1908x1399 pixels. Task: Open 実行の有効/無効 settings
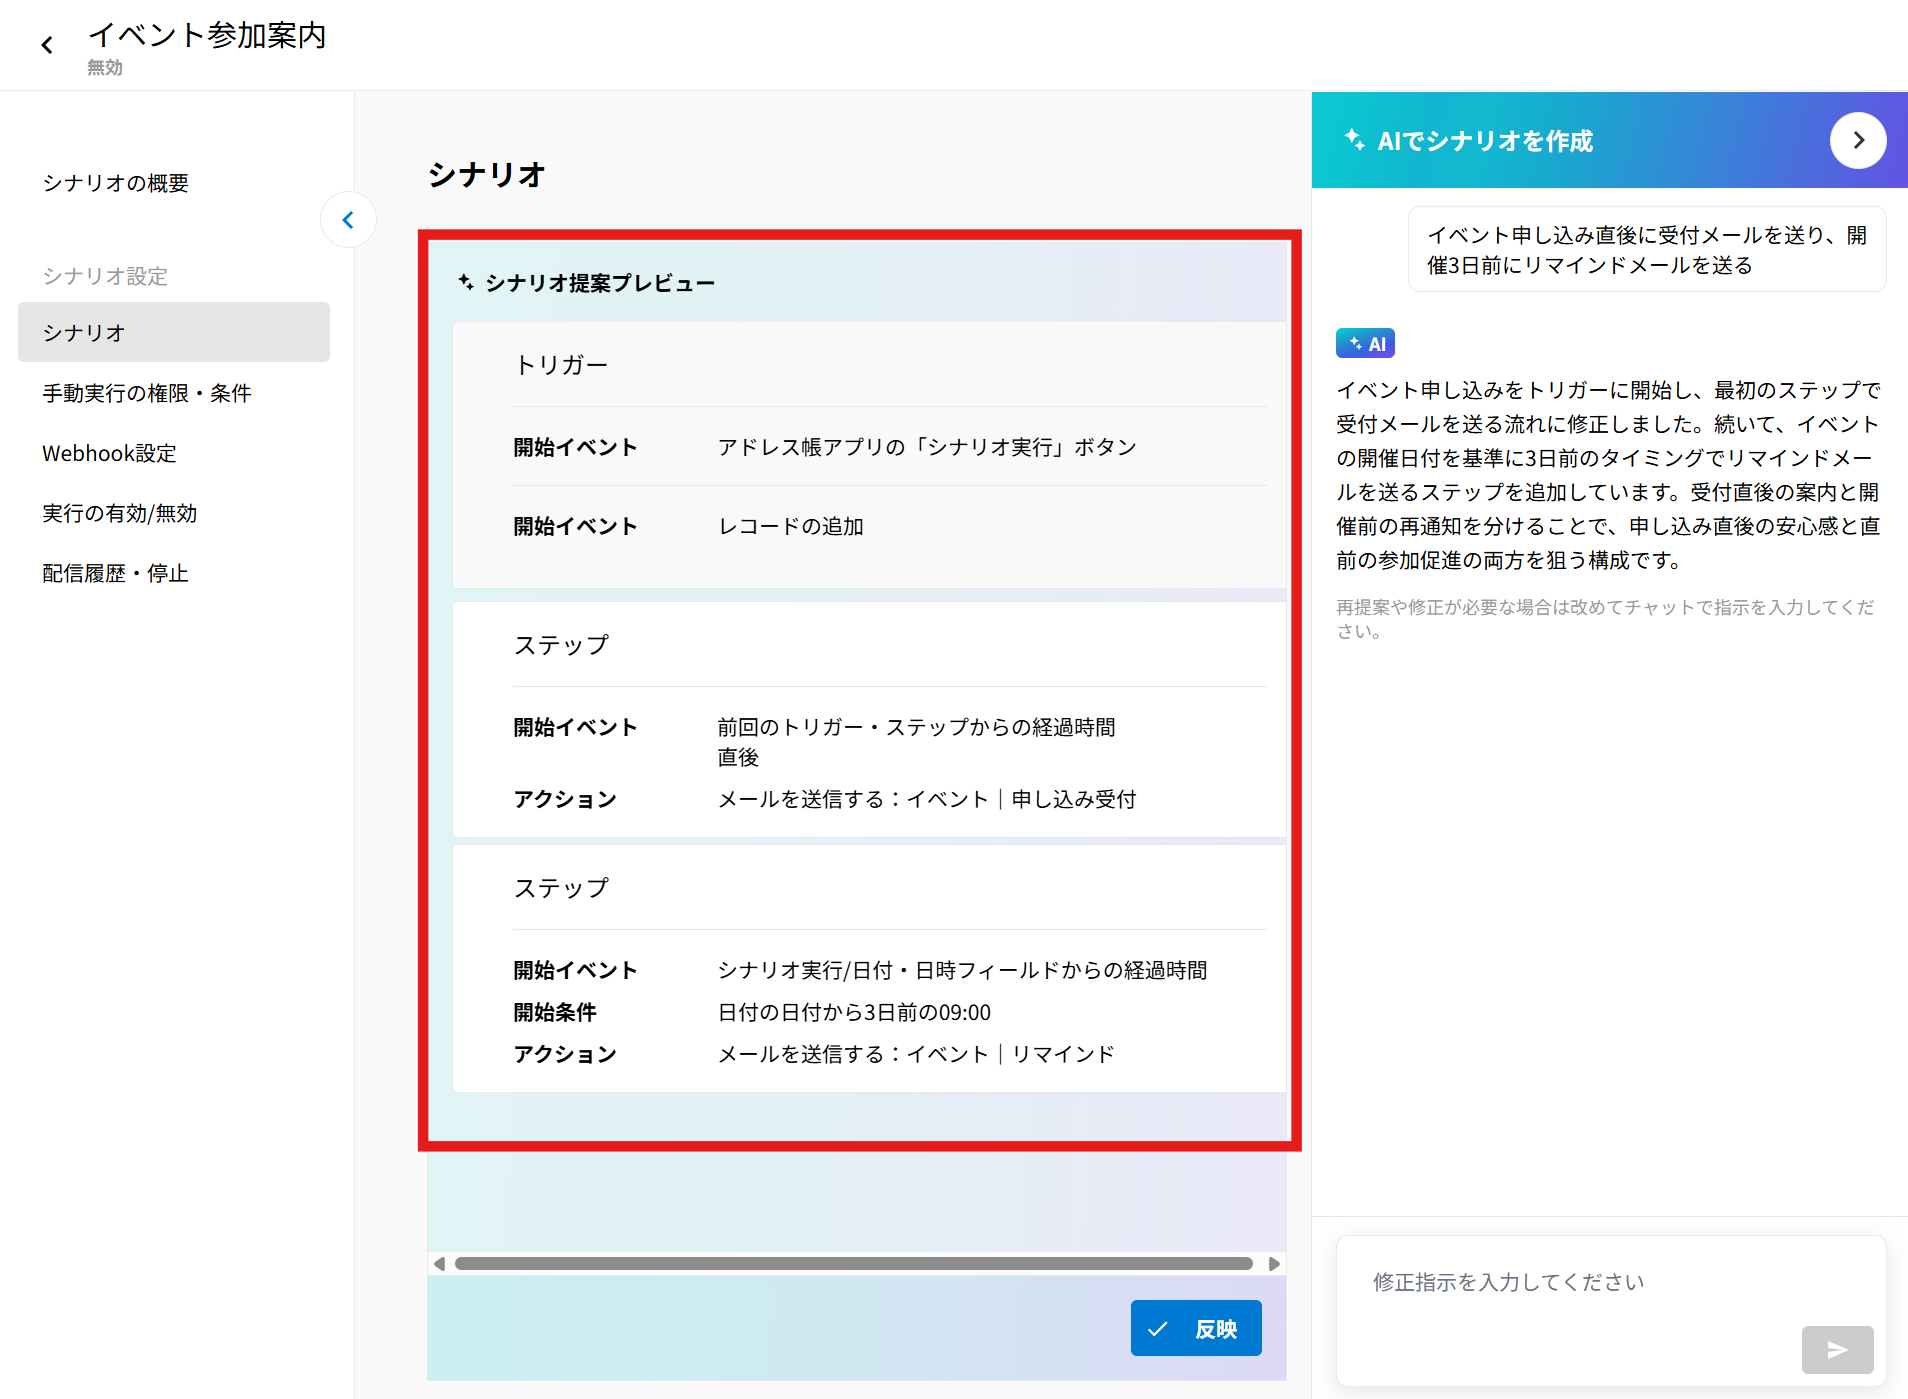(x=119, y=513)
